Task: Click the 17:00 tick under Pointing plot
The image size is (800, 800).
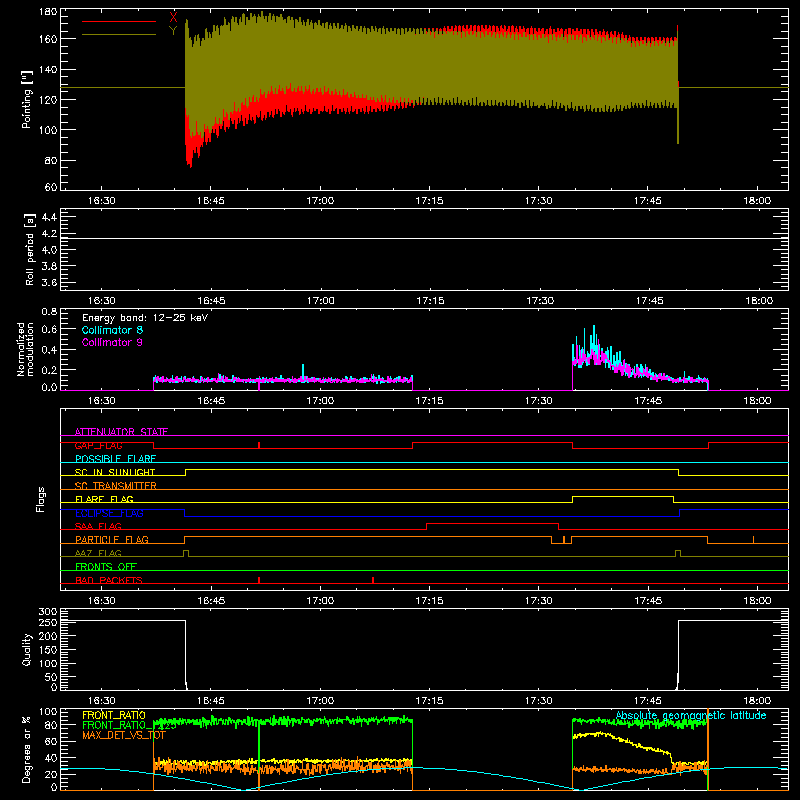Action: (x=320, y=201)
